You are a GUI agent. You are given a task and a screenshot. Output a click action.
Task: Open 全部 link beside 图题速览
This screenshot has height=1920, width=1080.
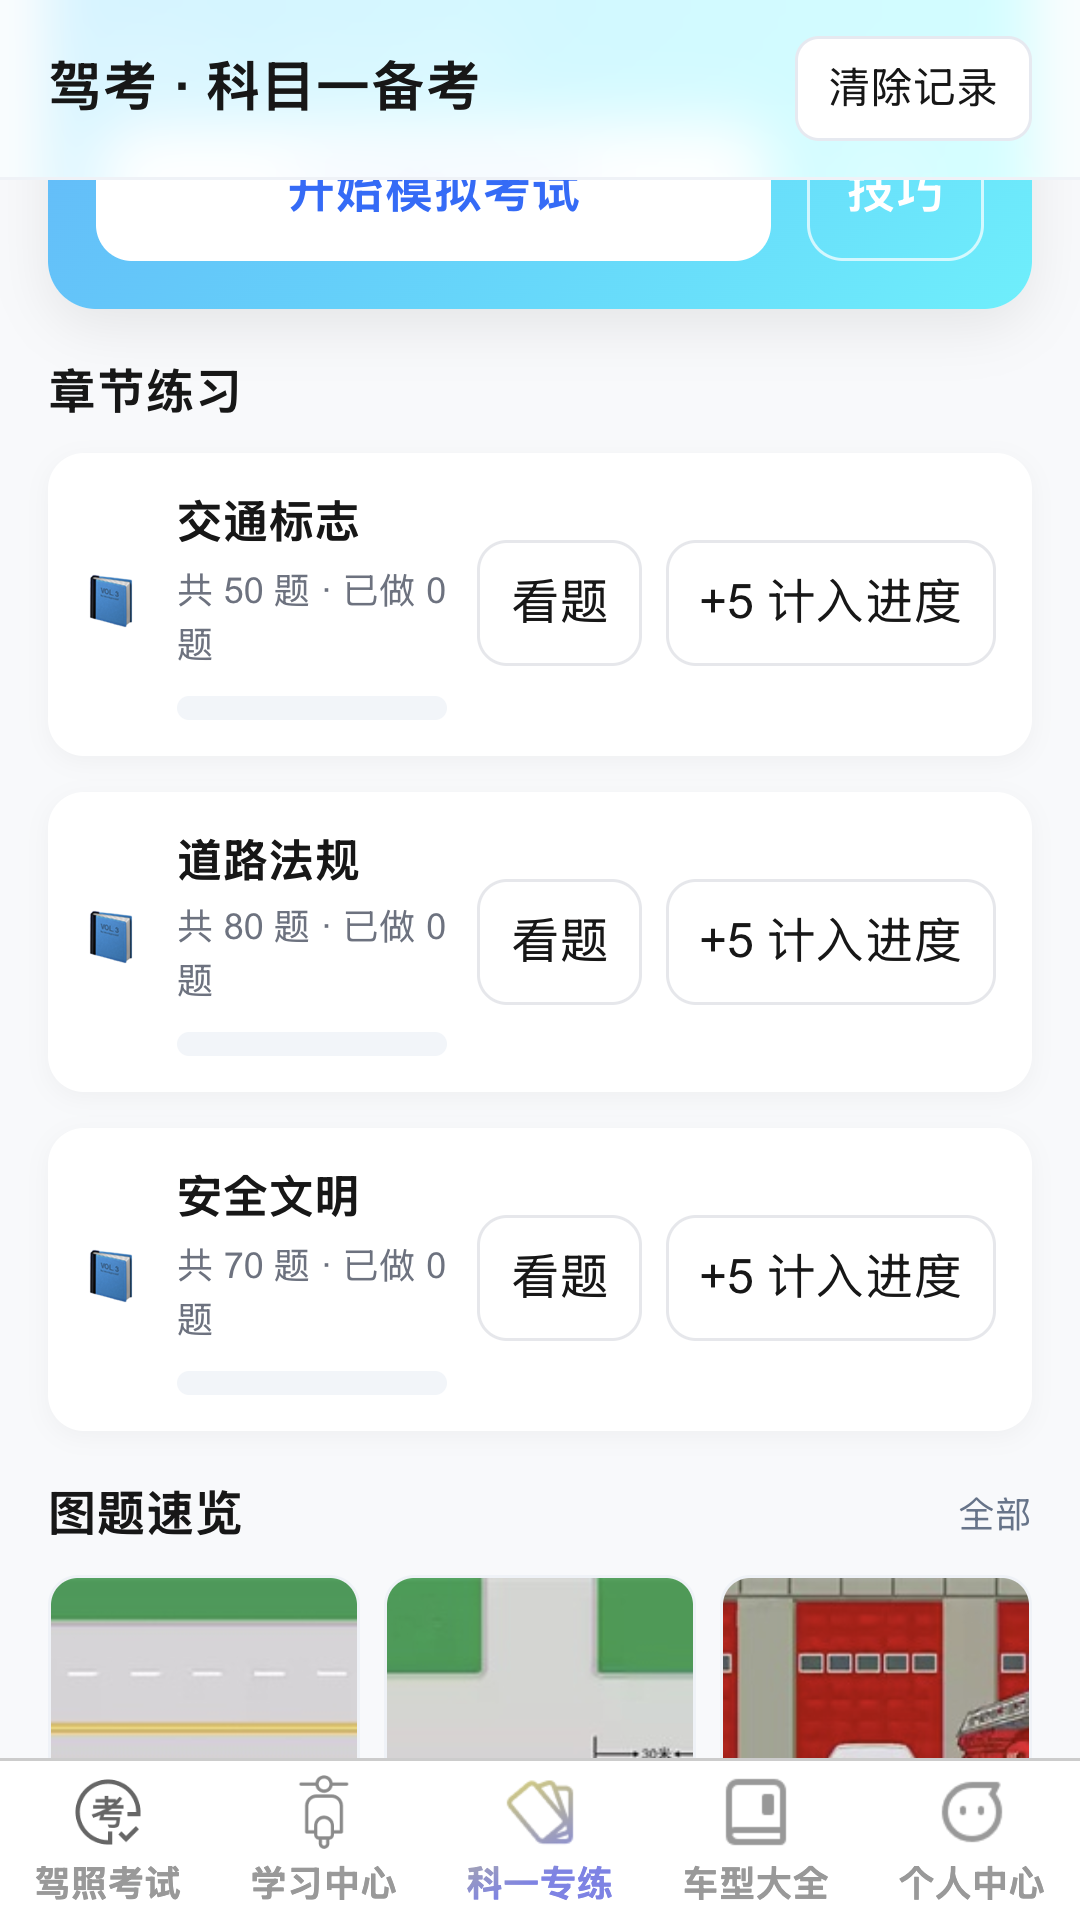[x=994, y=1514]
